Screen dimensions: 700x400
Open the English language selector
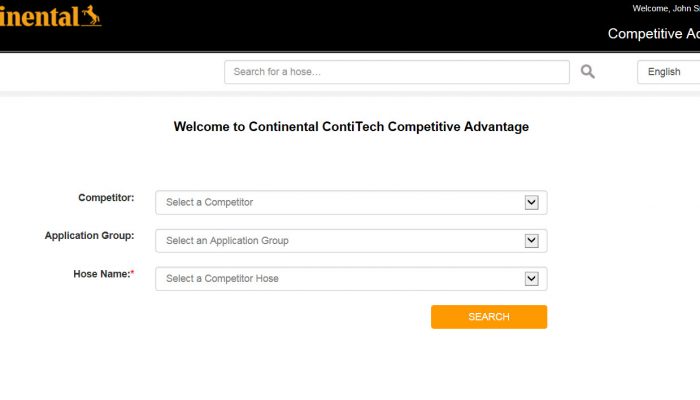tap(667, 72)
